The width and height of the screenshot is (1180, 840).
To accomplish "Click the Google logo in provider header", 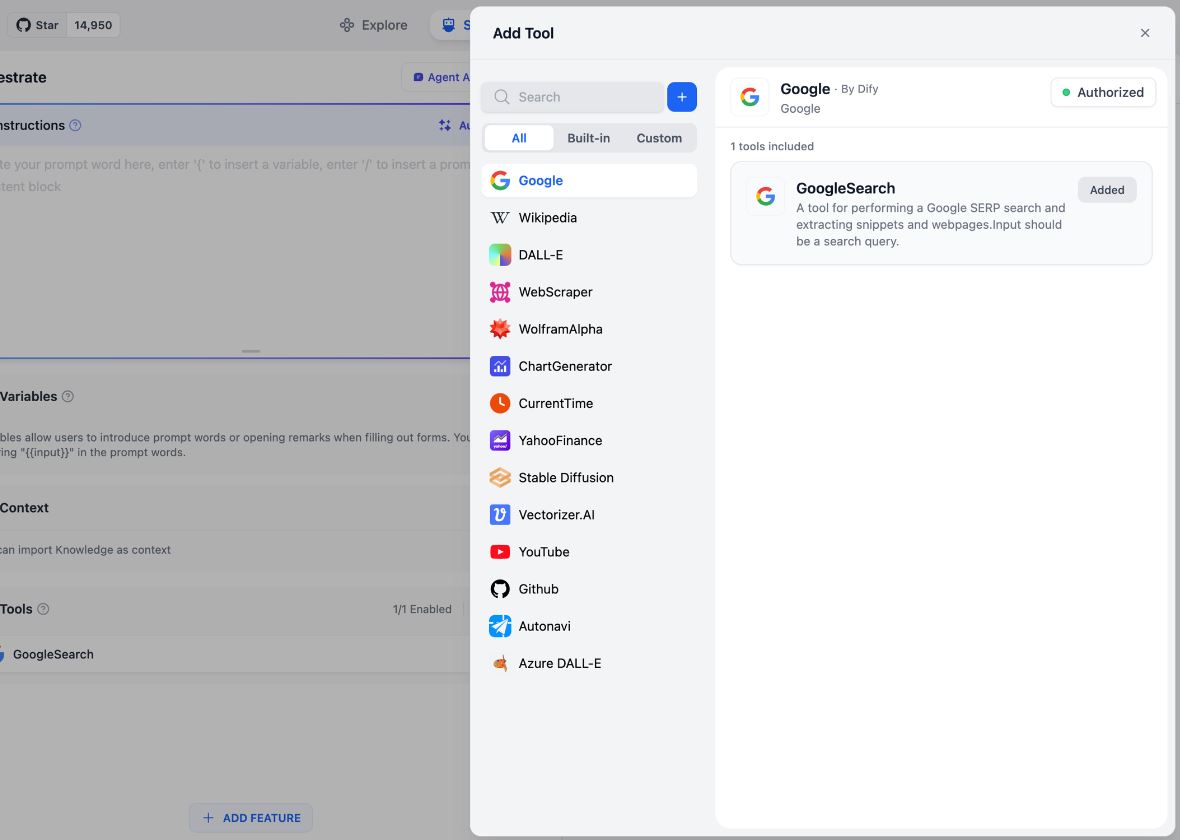I will 750,97.
